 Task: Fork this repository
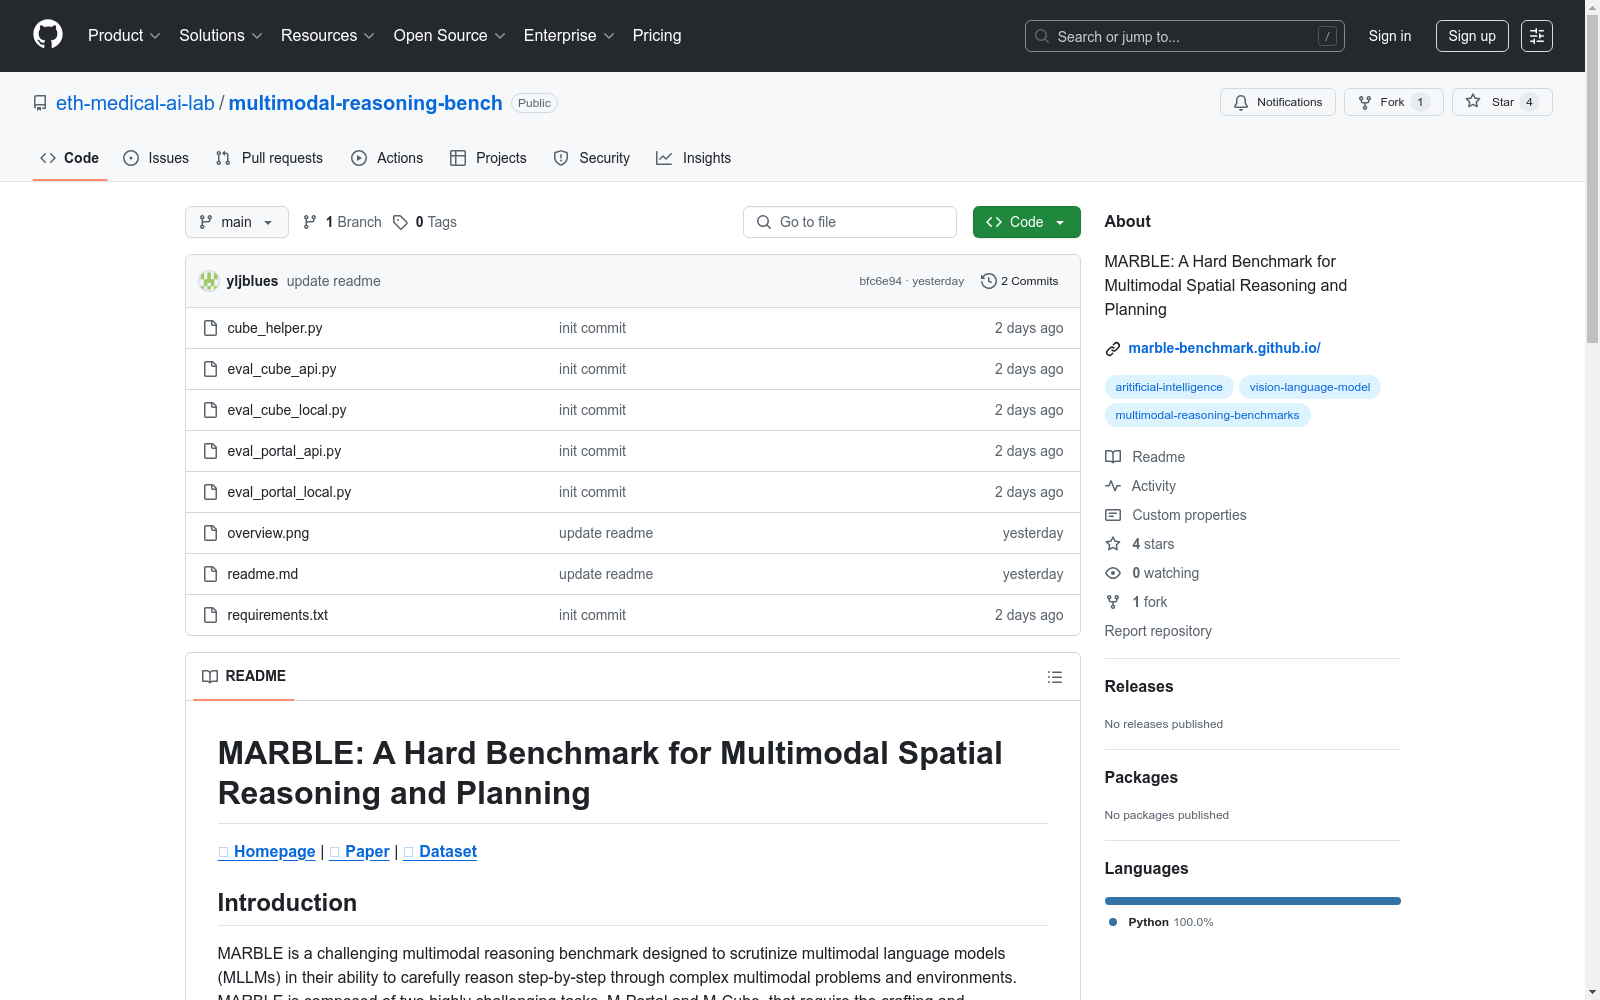point(1393,102)
